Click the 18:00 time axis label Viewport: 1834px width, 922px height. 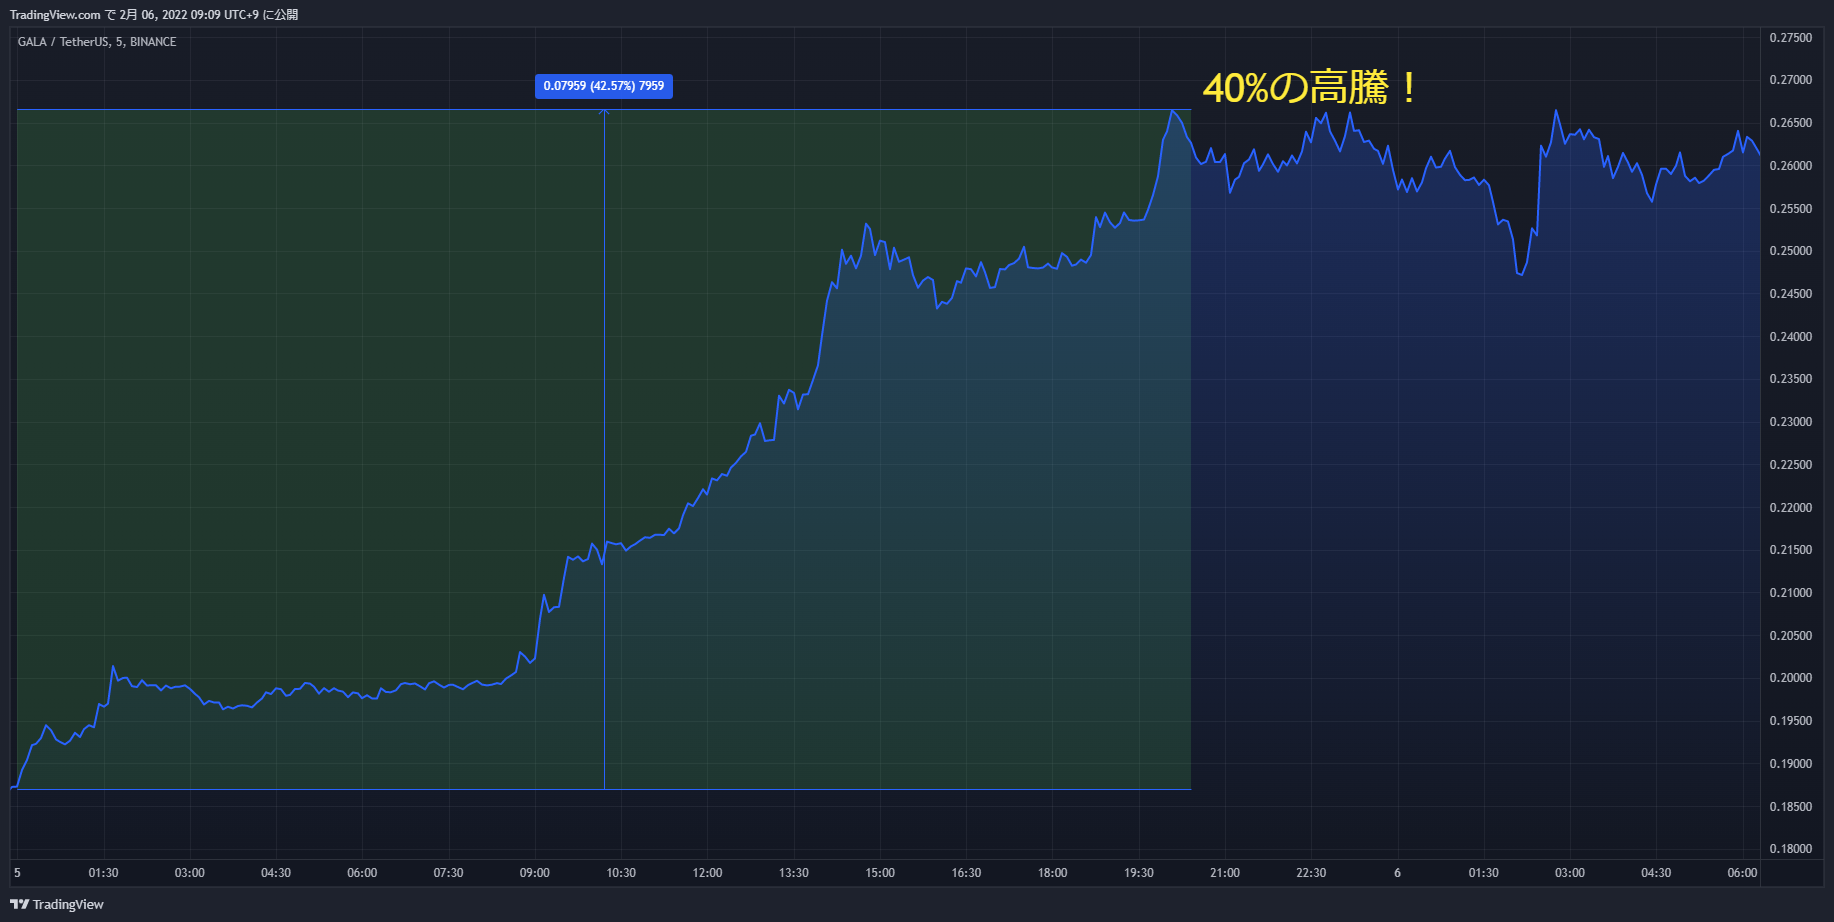point(1053,873)
